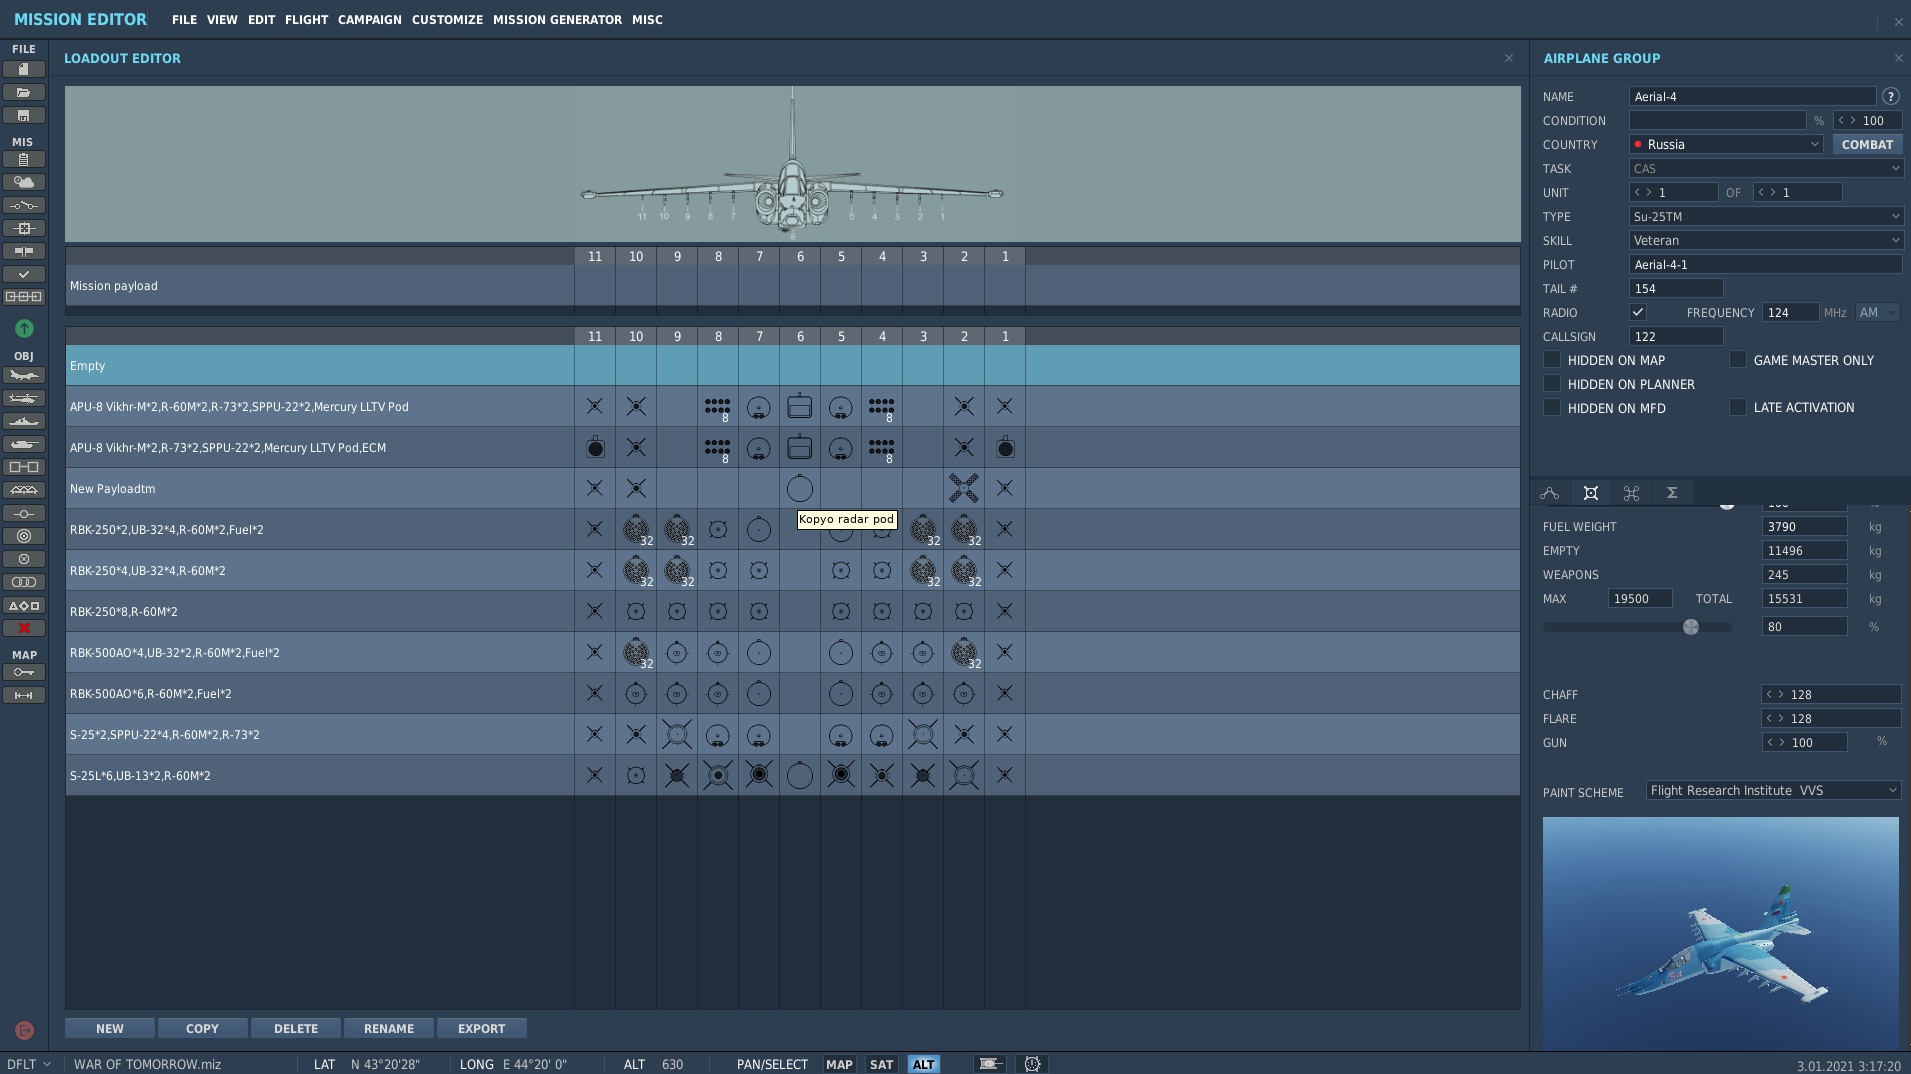The width and height of the screenshot is (1911, 1074).
Task: Select the airplane group object tool
Action: (x=24, y=375)
